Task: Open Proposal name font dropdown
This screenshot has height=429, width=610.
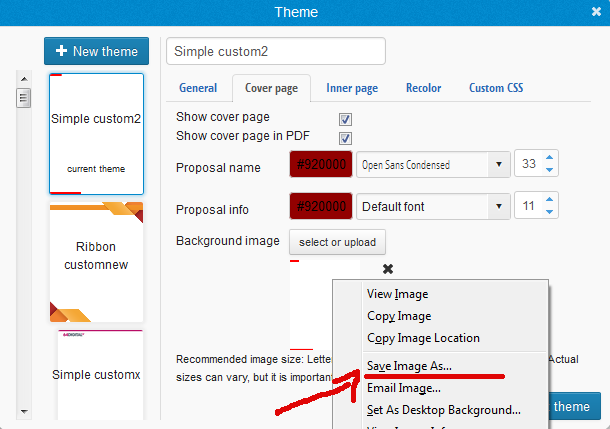Action: pos(432,165)
